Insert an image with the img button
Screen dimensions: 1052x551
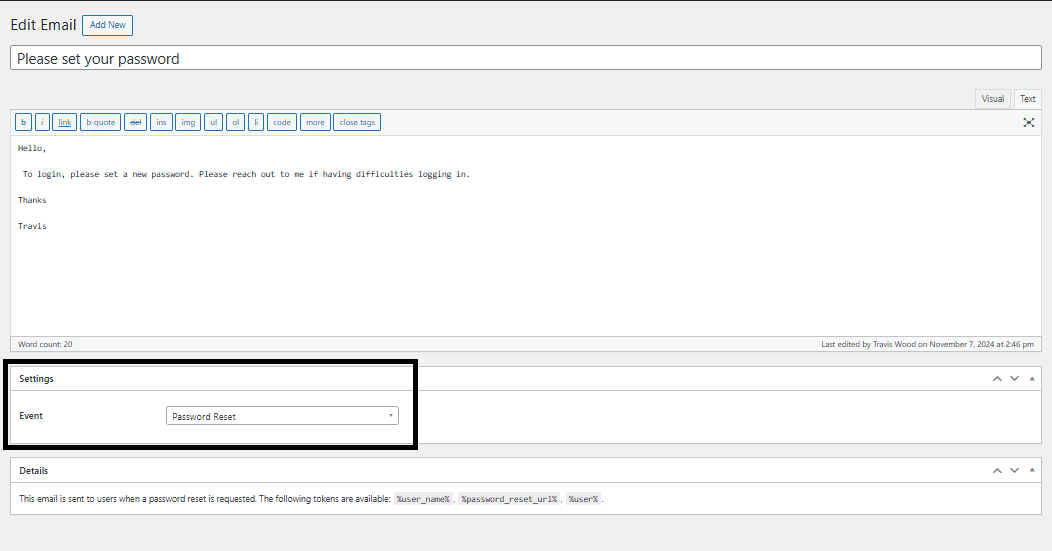tap(188, 122)
